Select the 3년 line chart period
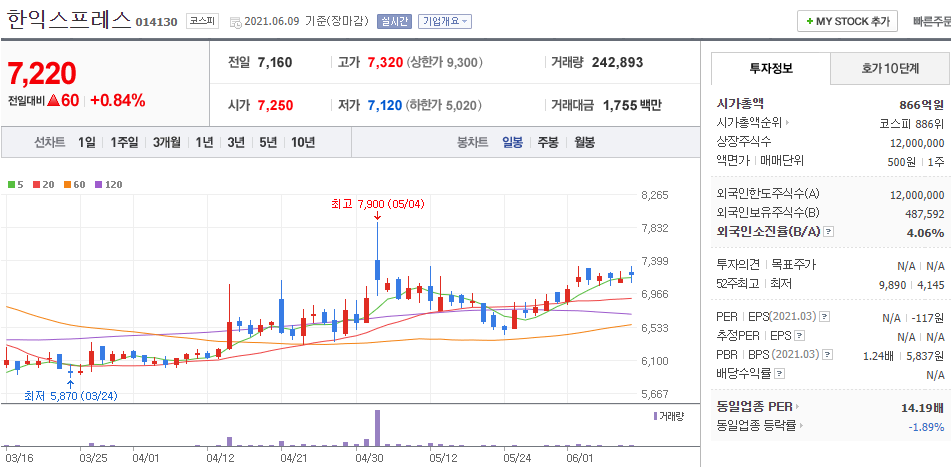Screen dimensions: 951x467 pyautogui.click(x=236, y=143)
